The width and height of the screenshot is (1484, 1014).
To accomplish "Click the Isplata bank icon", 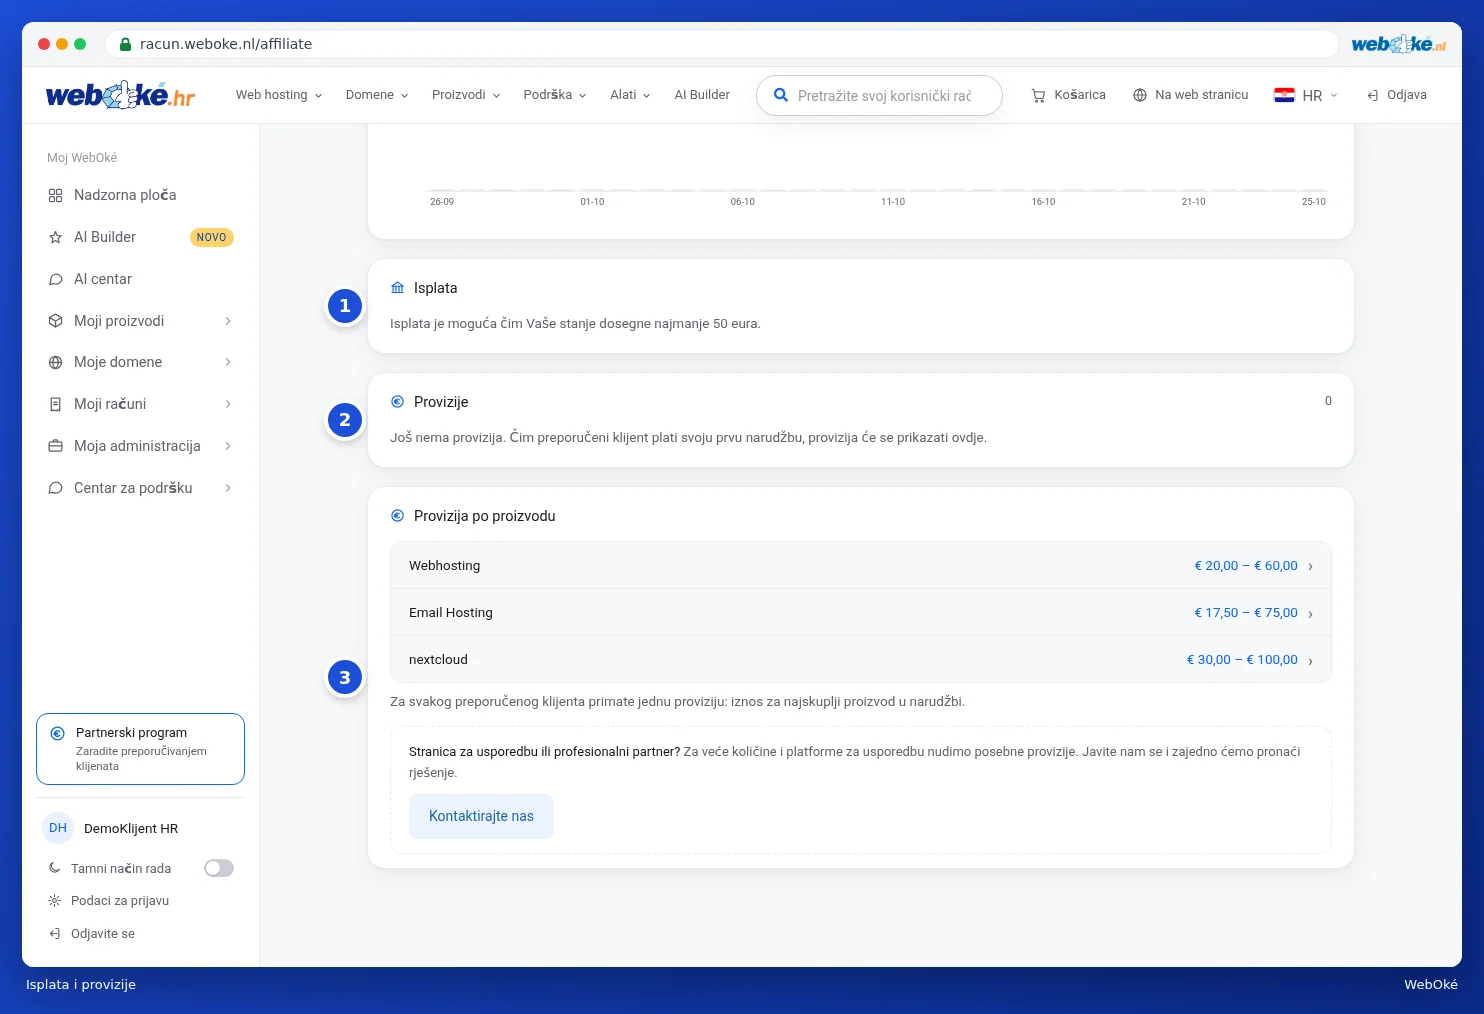I will click(x=397, y=288).
